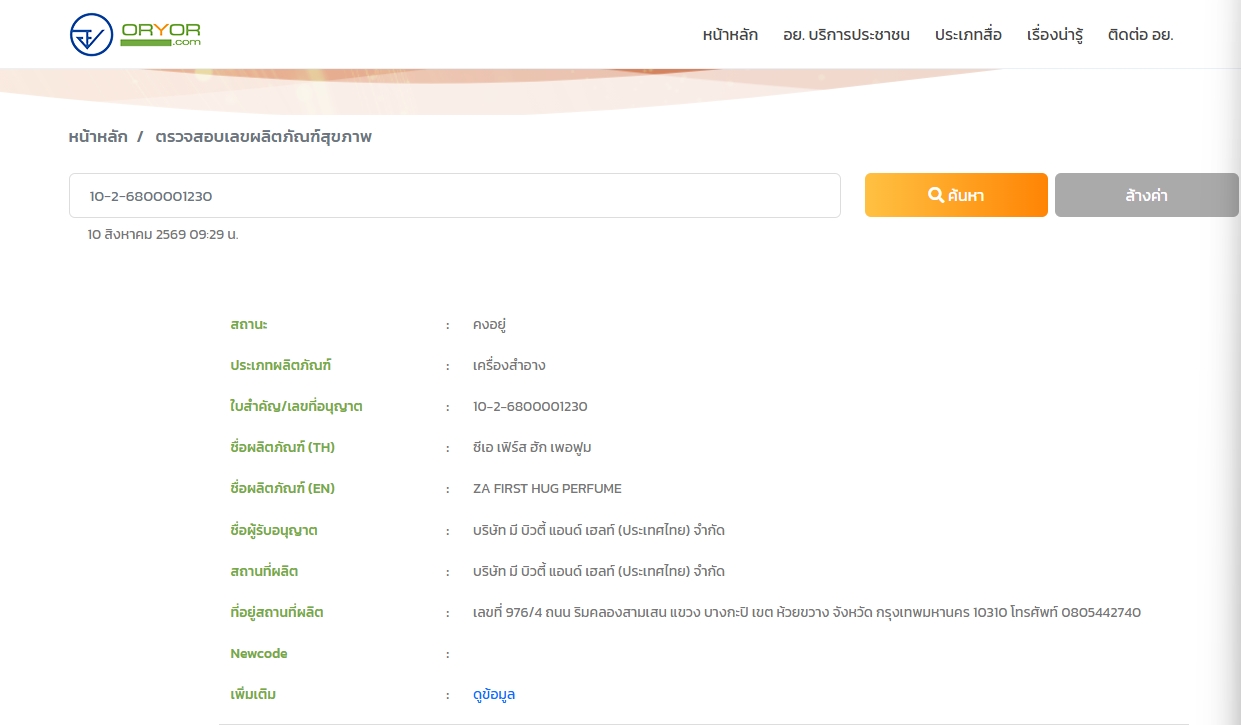Screen dimensions: 1241x725
Task: Click Thai product name ซีเอ เฟิร์ส ฮัก เพอฟูม
Action: (x=532, y=448)
